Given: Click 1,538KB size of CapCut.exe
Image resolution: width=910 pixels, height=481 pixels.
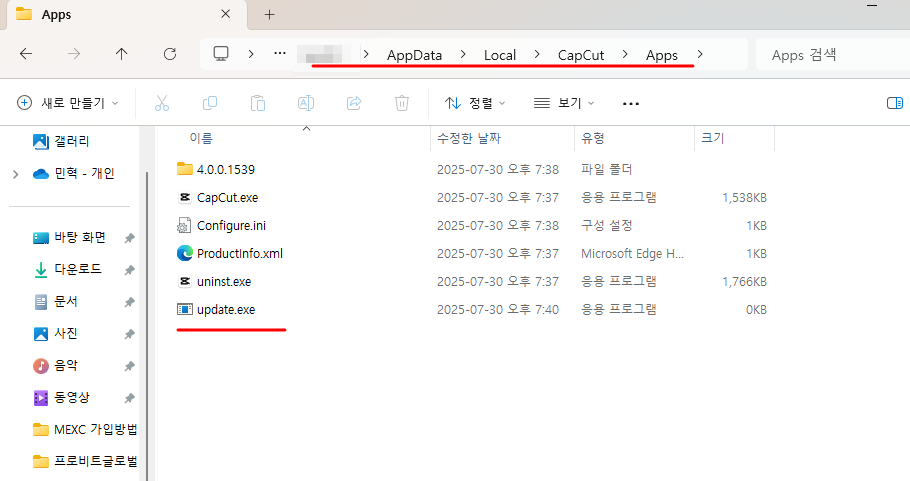Looking at the screenshot, I should 744,198.
